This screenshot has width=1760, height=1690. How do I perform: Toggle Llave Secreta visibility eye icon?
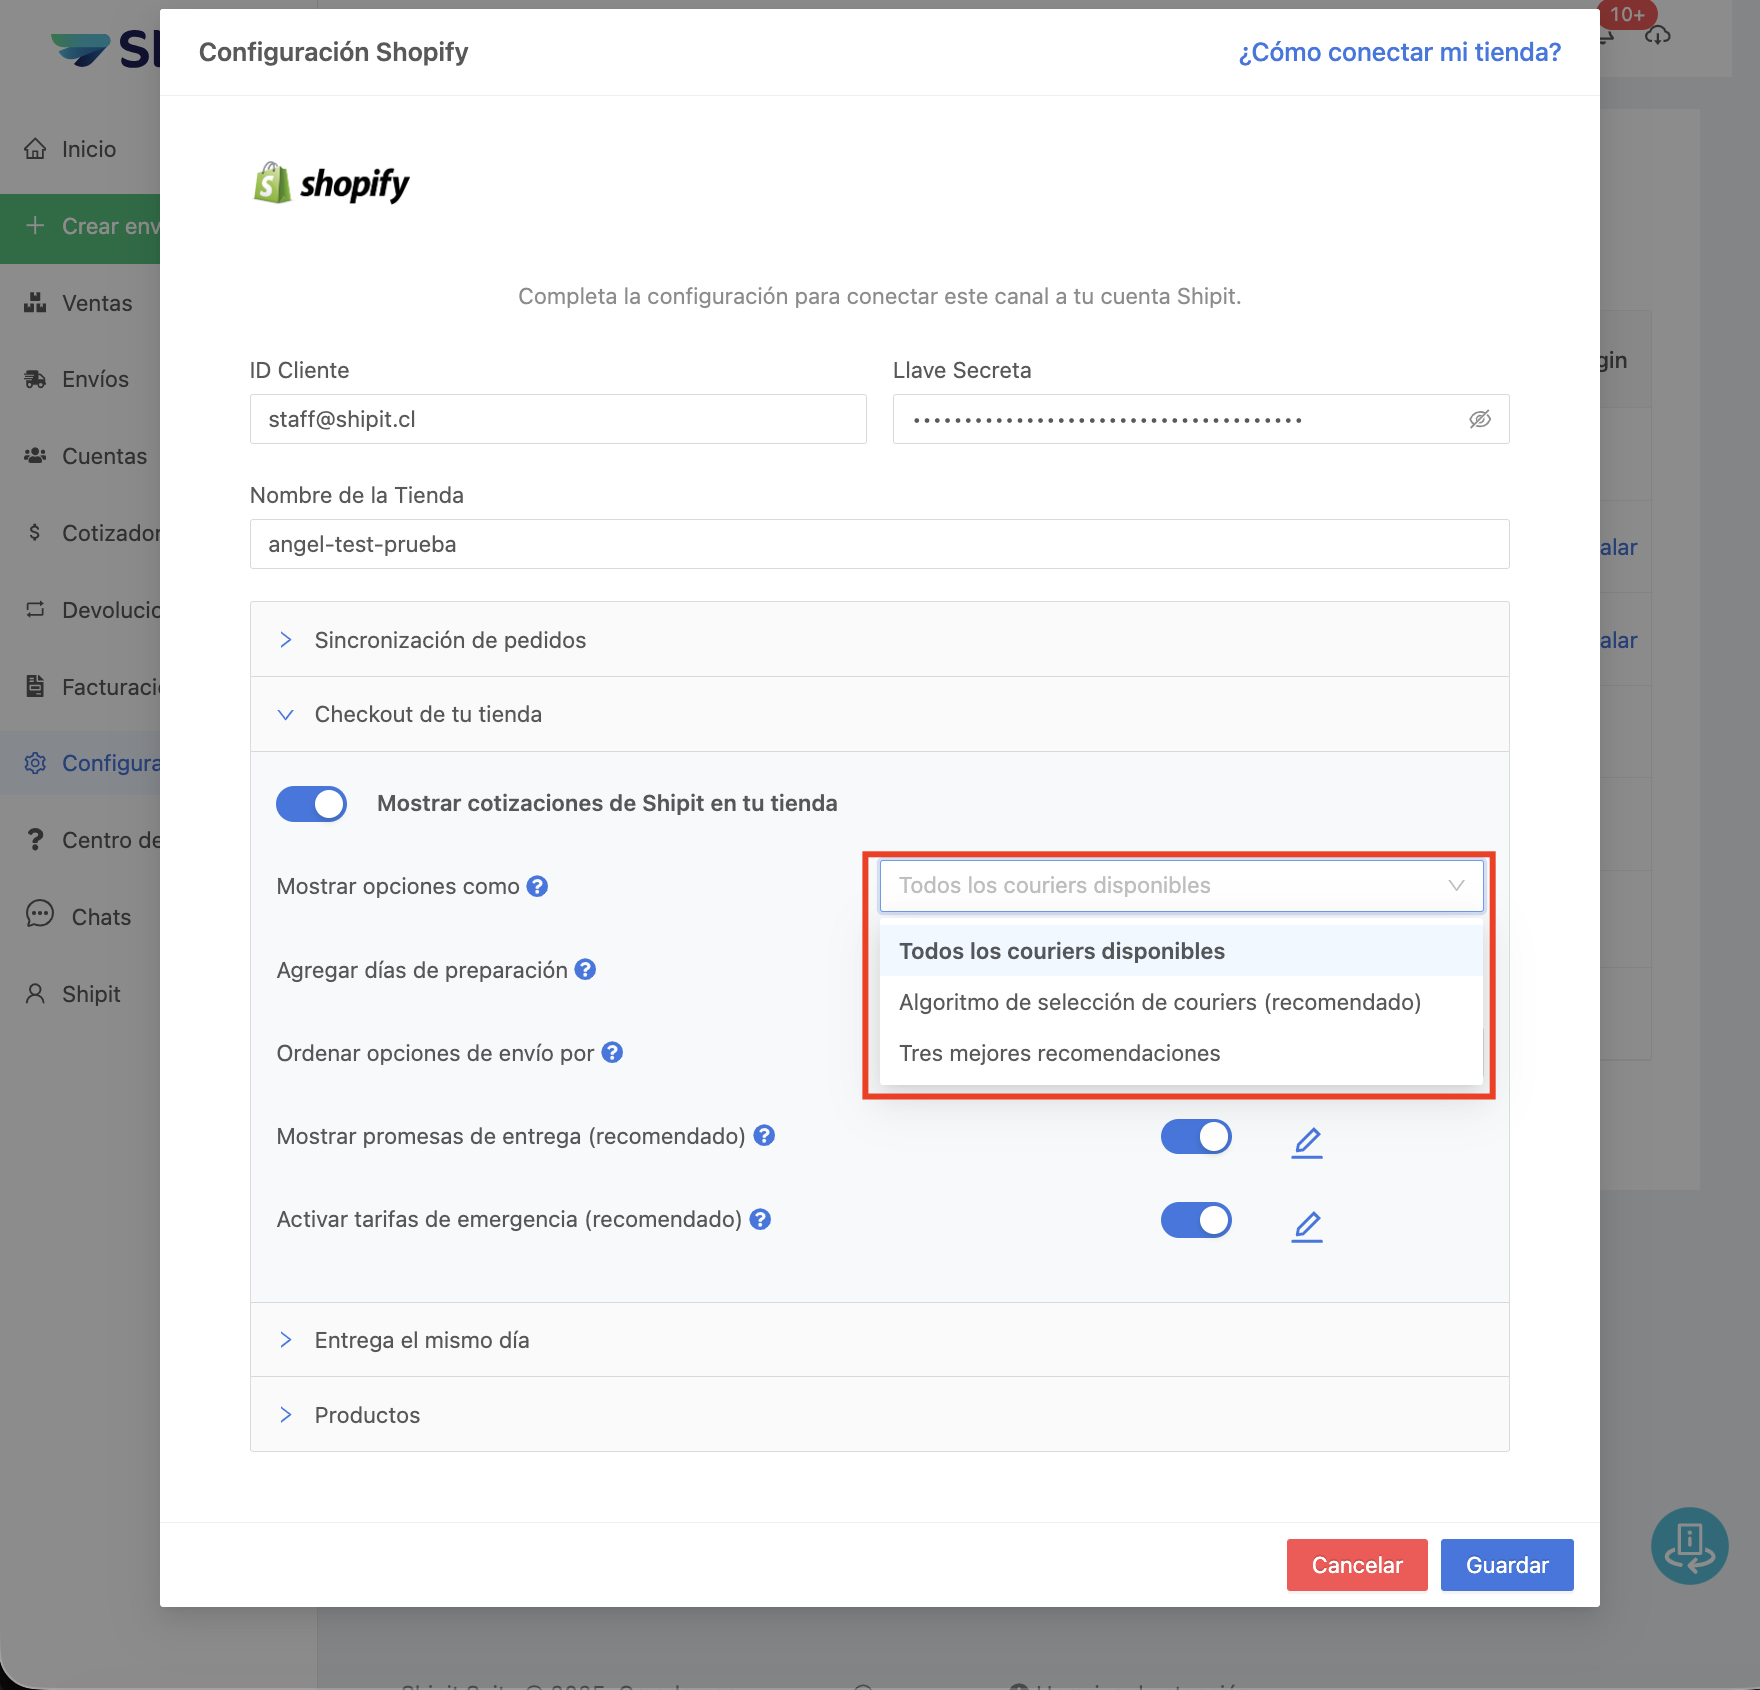tap(1479, 419)
